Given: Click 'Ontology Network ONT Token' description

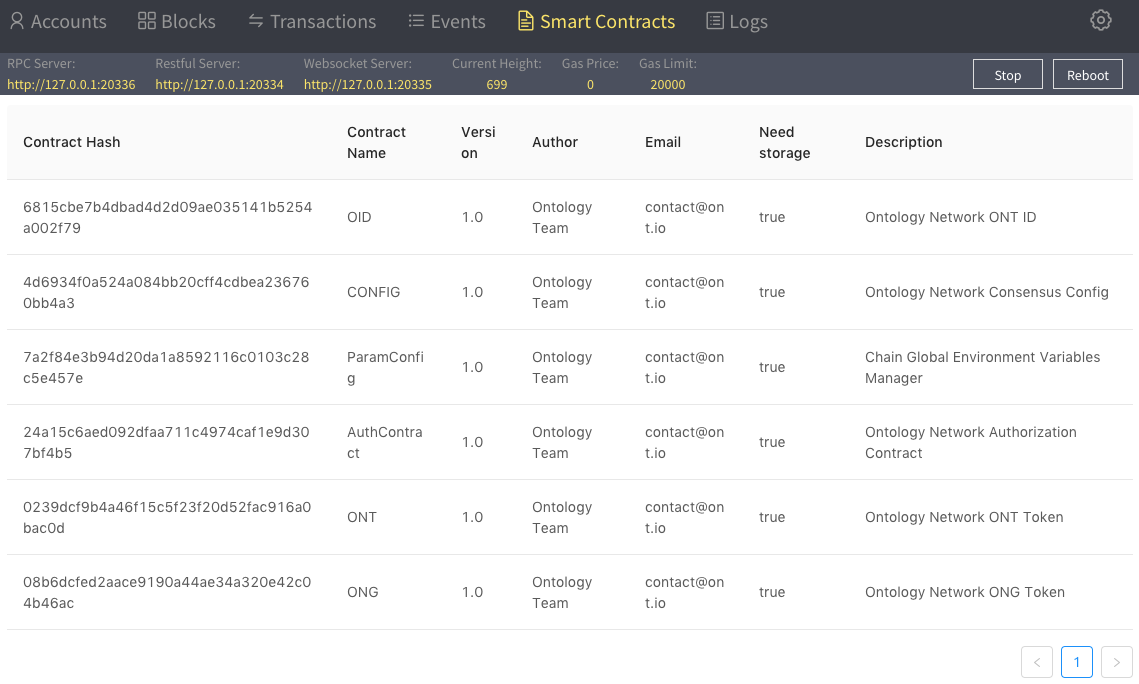Looking at the screenshot, I should point(964,517).
